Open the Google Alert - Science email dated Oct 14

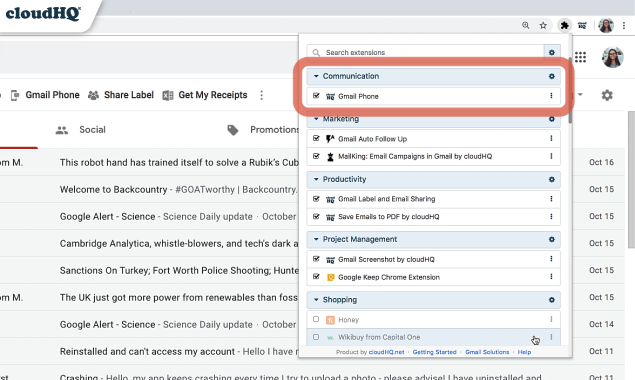pyautogui.click(x=178, y=324)
